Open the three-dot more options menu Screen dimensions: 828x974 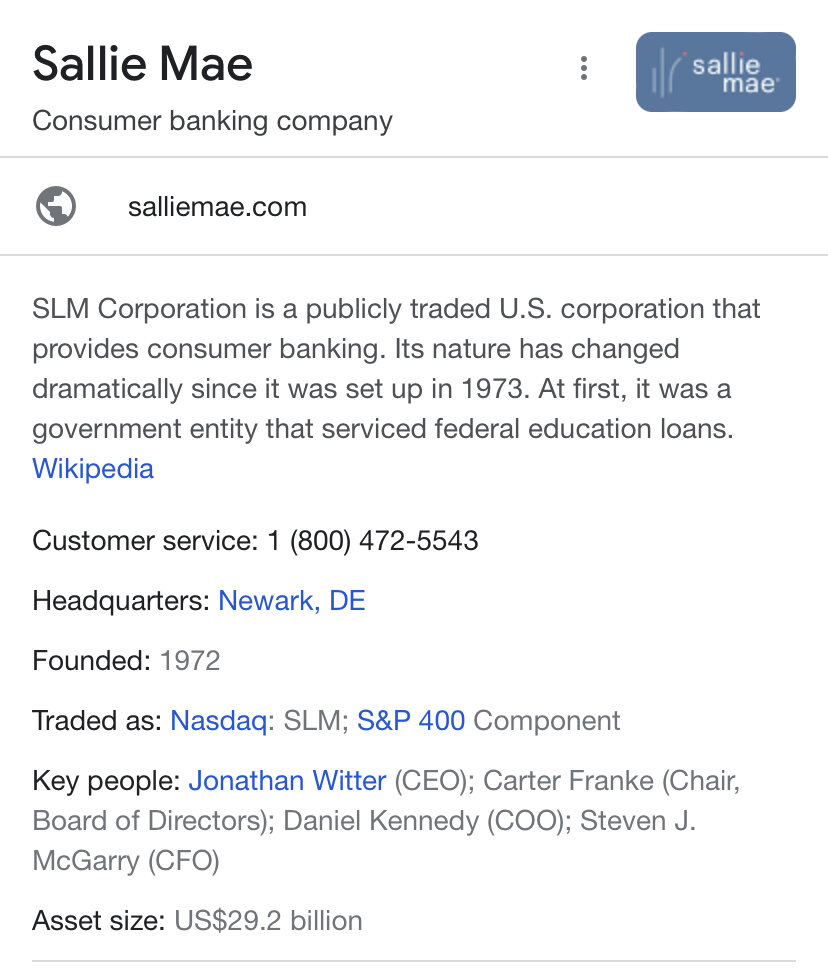[584, 68]
